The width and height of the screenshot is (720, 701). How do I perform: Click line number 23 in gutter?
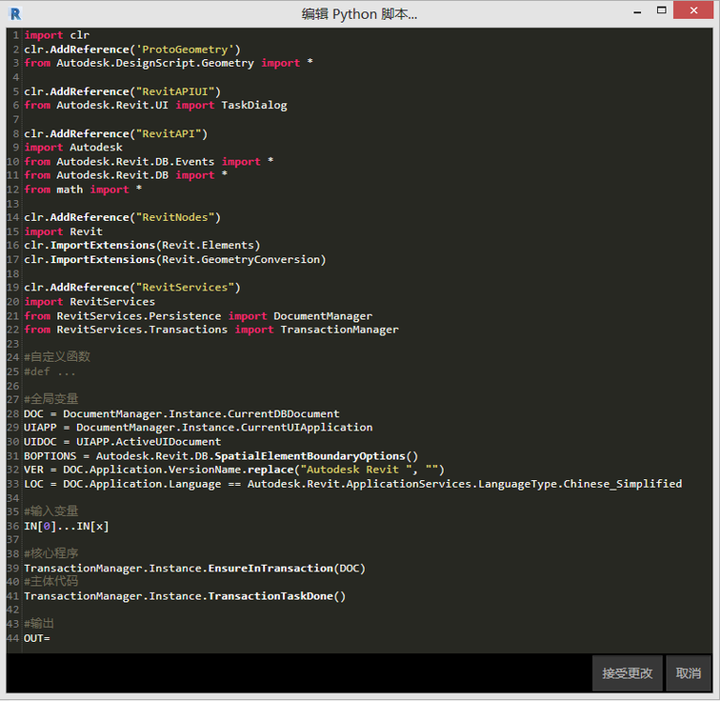(13, 344)
